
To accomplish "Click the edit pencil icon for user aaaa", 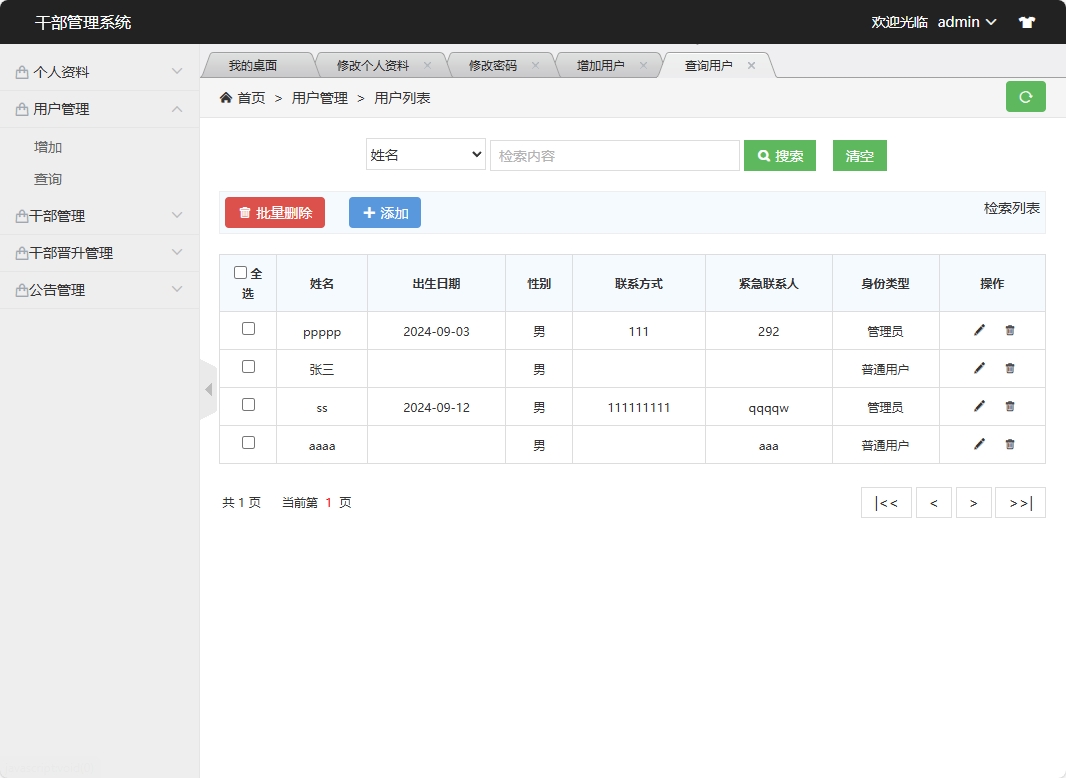I will coord(977,444).
